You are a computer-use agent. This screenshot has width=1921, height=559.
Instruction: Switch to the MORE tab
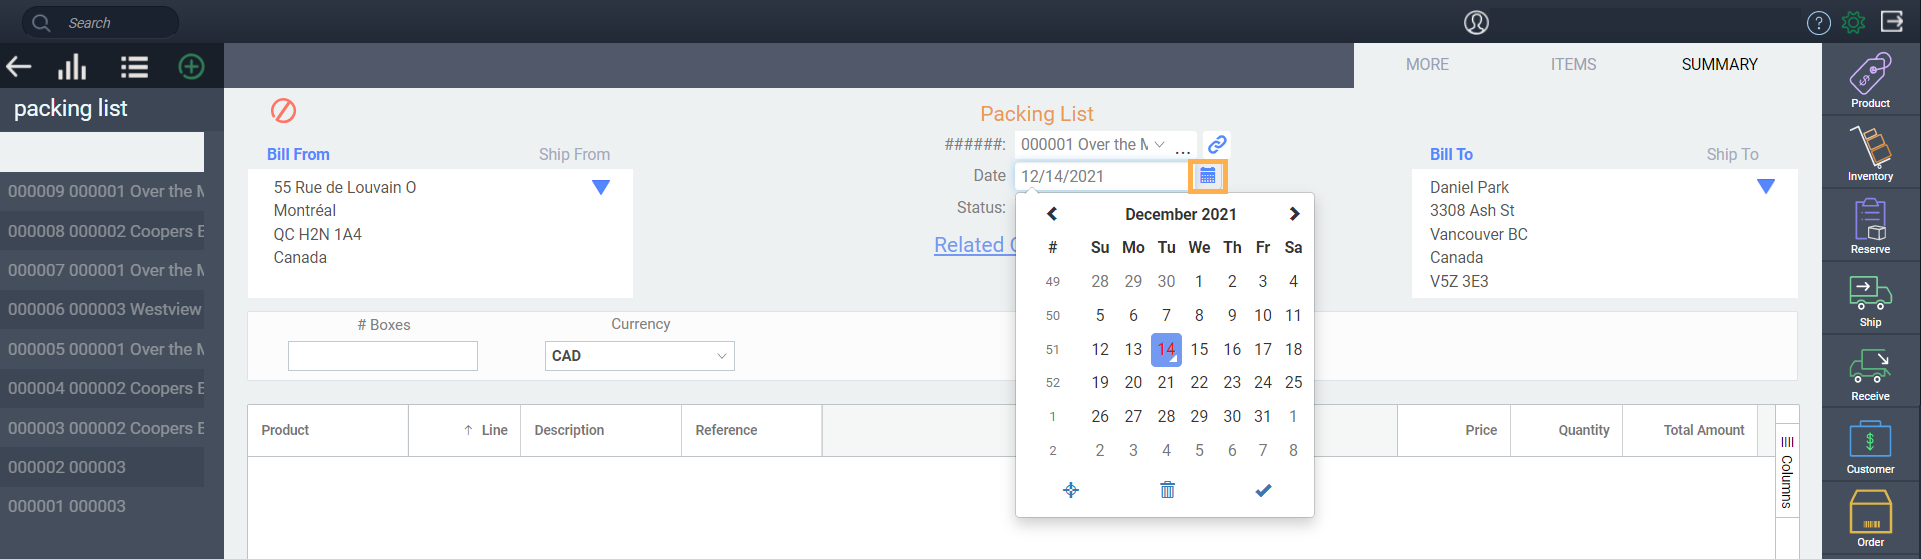click(1427, 64)
